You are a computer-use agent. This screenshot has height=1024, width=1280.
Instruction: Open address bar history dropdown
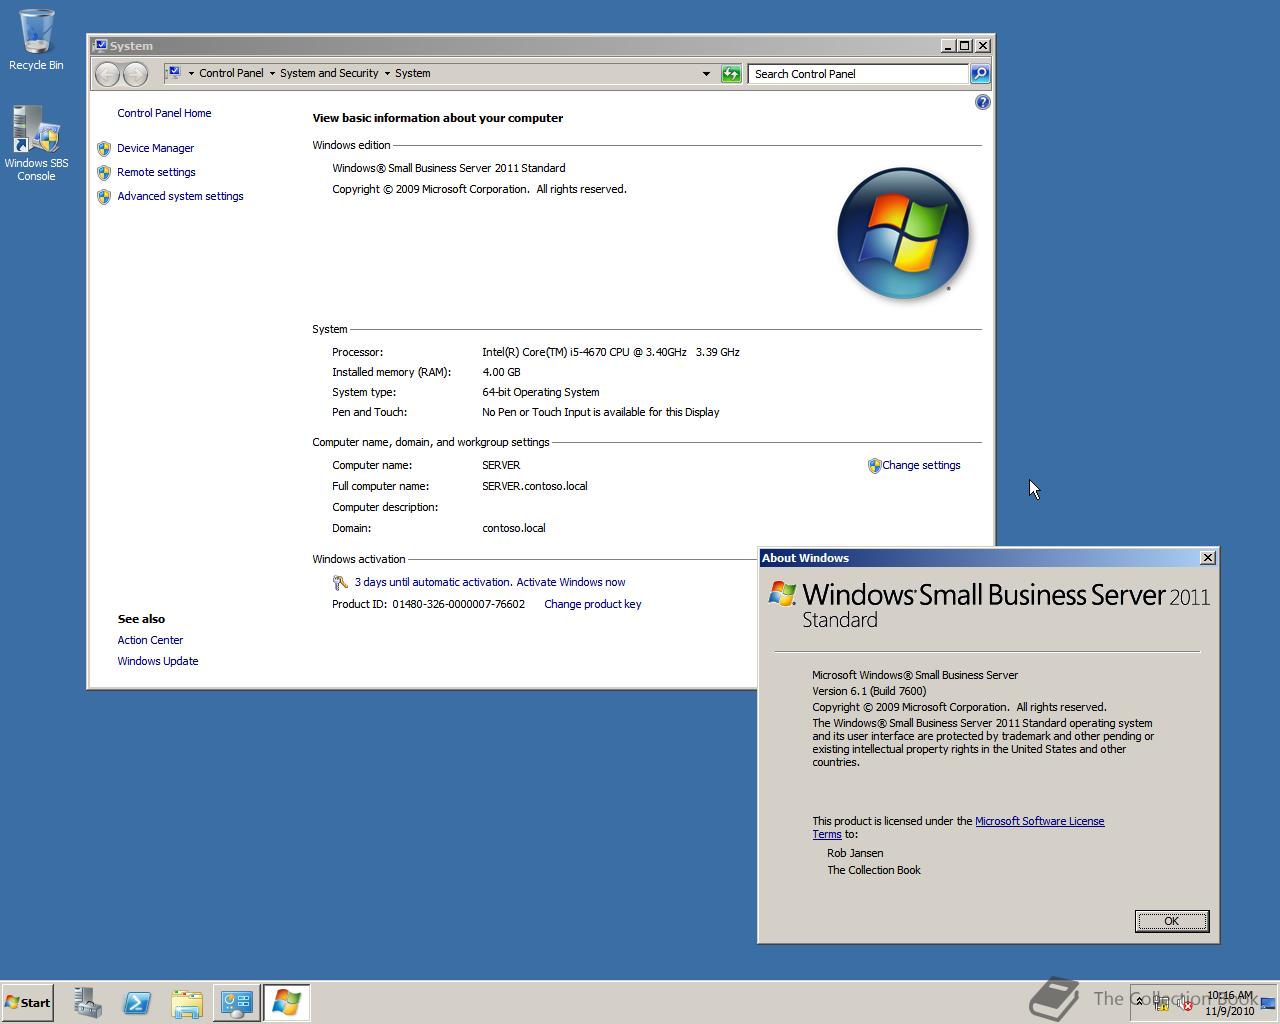pyautogui.click(x=706, y=73)
